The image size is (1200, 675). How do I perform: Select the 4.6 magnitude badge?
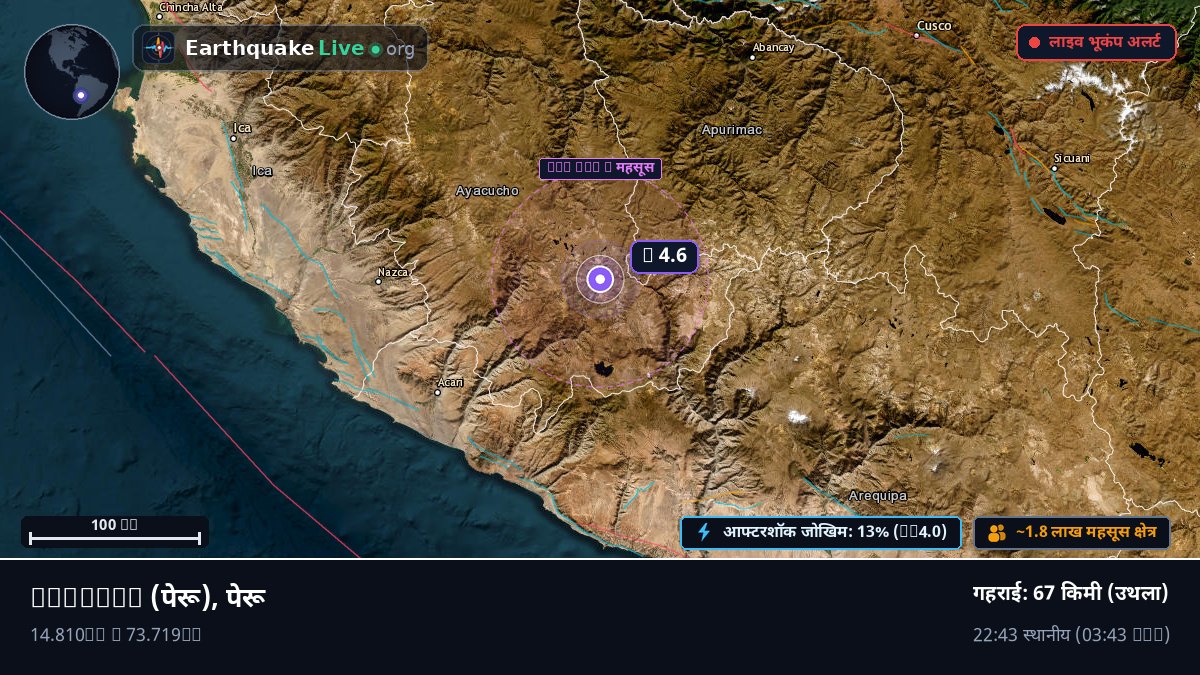click(664, 256)
